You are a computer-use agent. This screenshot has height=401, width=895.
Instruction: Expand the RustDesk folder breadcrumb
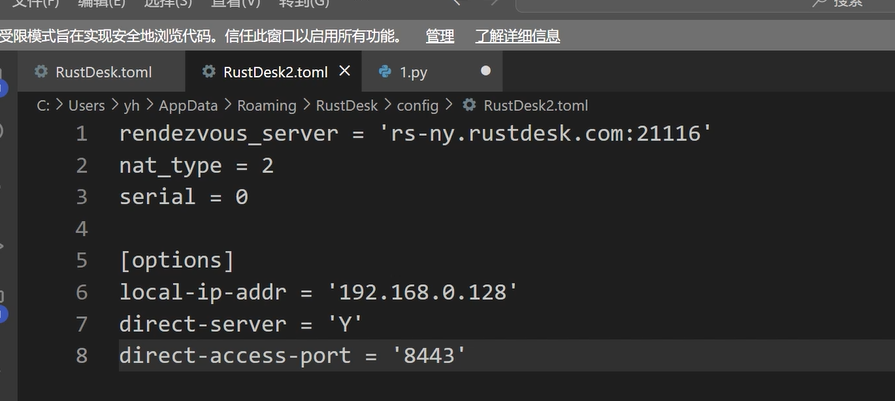click(346, 105)
